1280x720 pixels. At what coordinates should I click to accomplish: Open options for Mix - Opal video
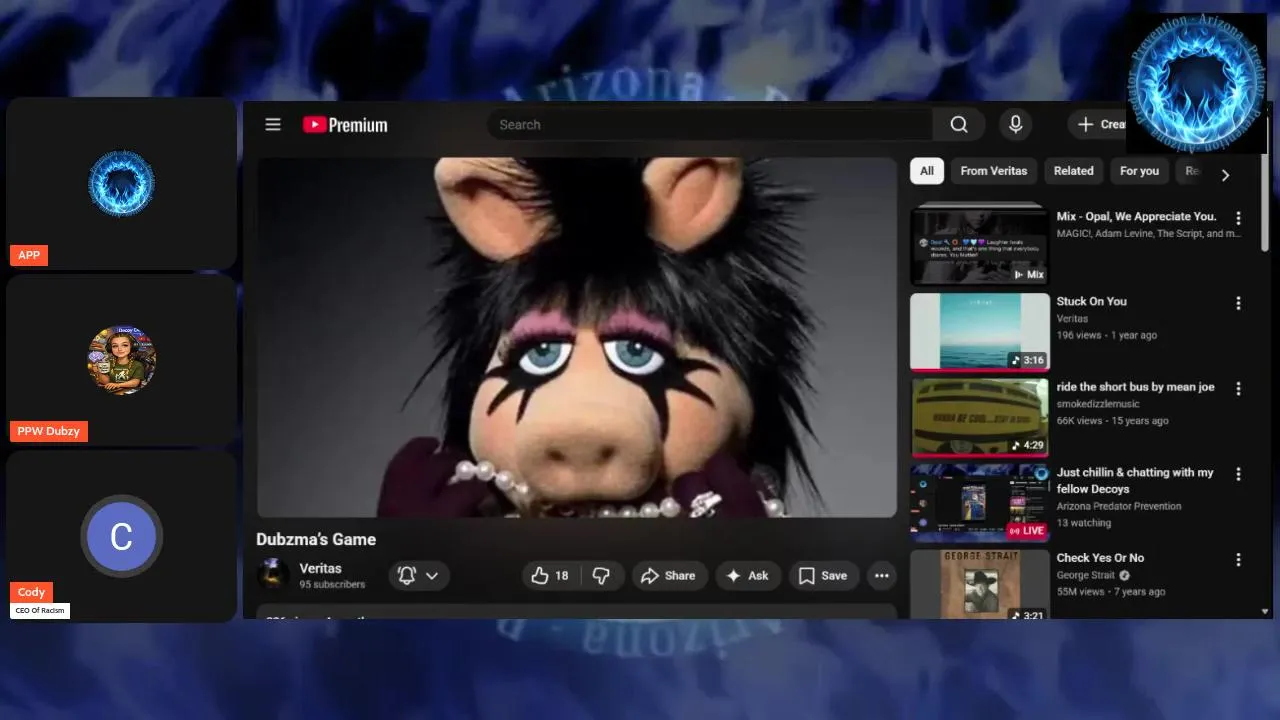point(1238,218)
